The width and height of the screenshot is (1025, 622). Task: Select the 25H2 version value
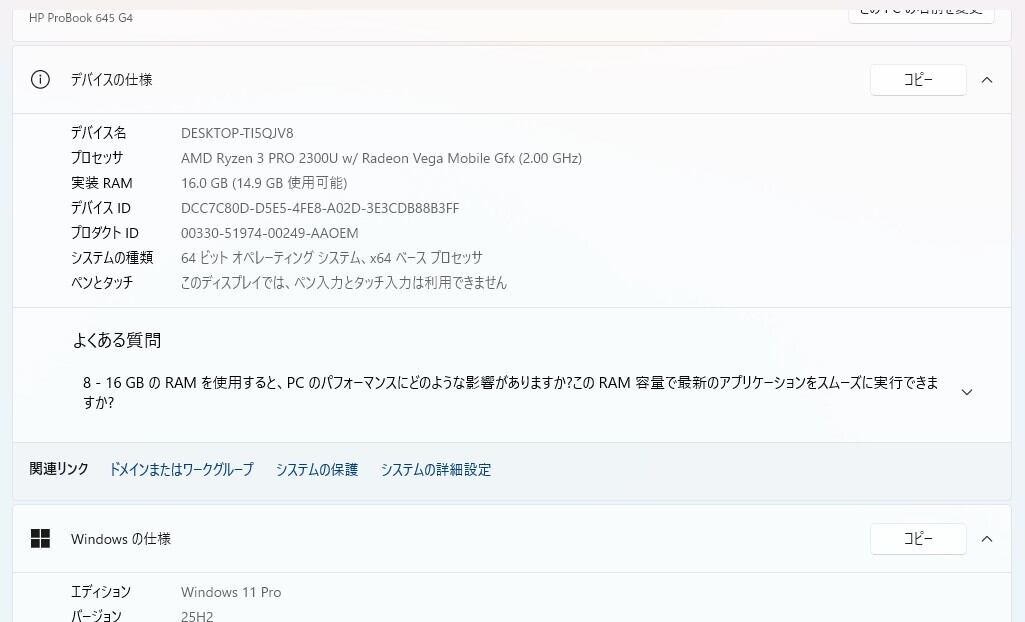(197, 616)
